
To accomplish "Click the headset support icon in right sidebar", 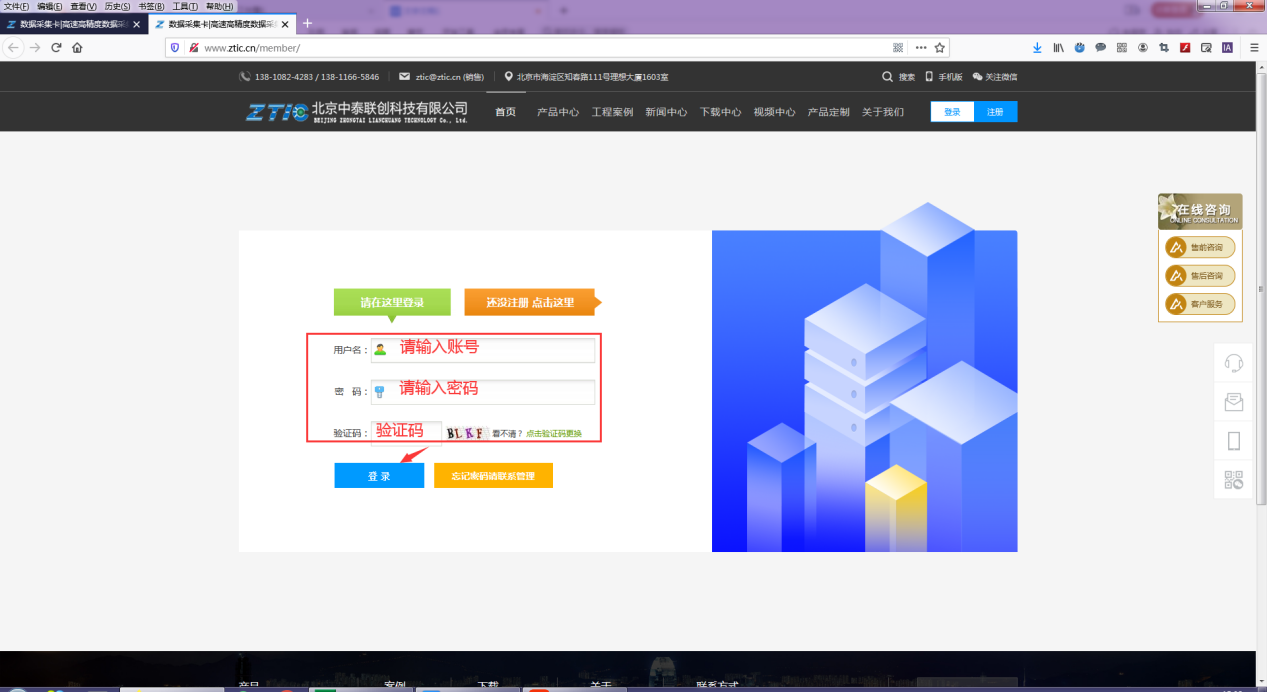I will pos(1234,363).
